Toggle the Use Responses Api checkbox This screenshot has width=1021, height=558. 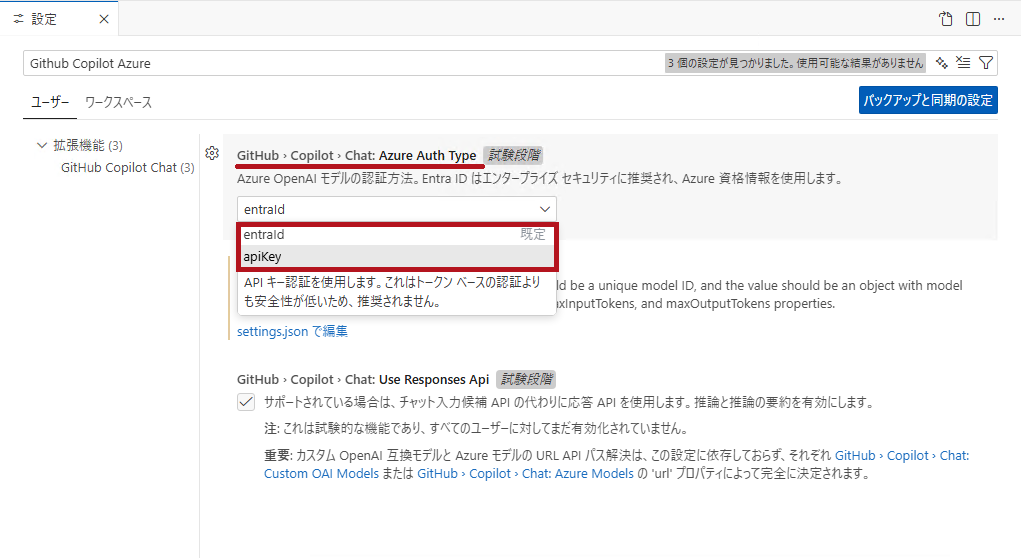(x=245, y=402)
